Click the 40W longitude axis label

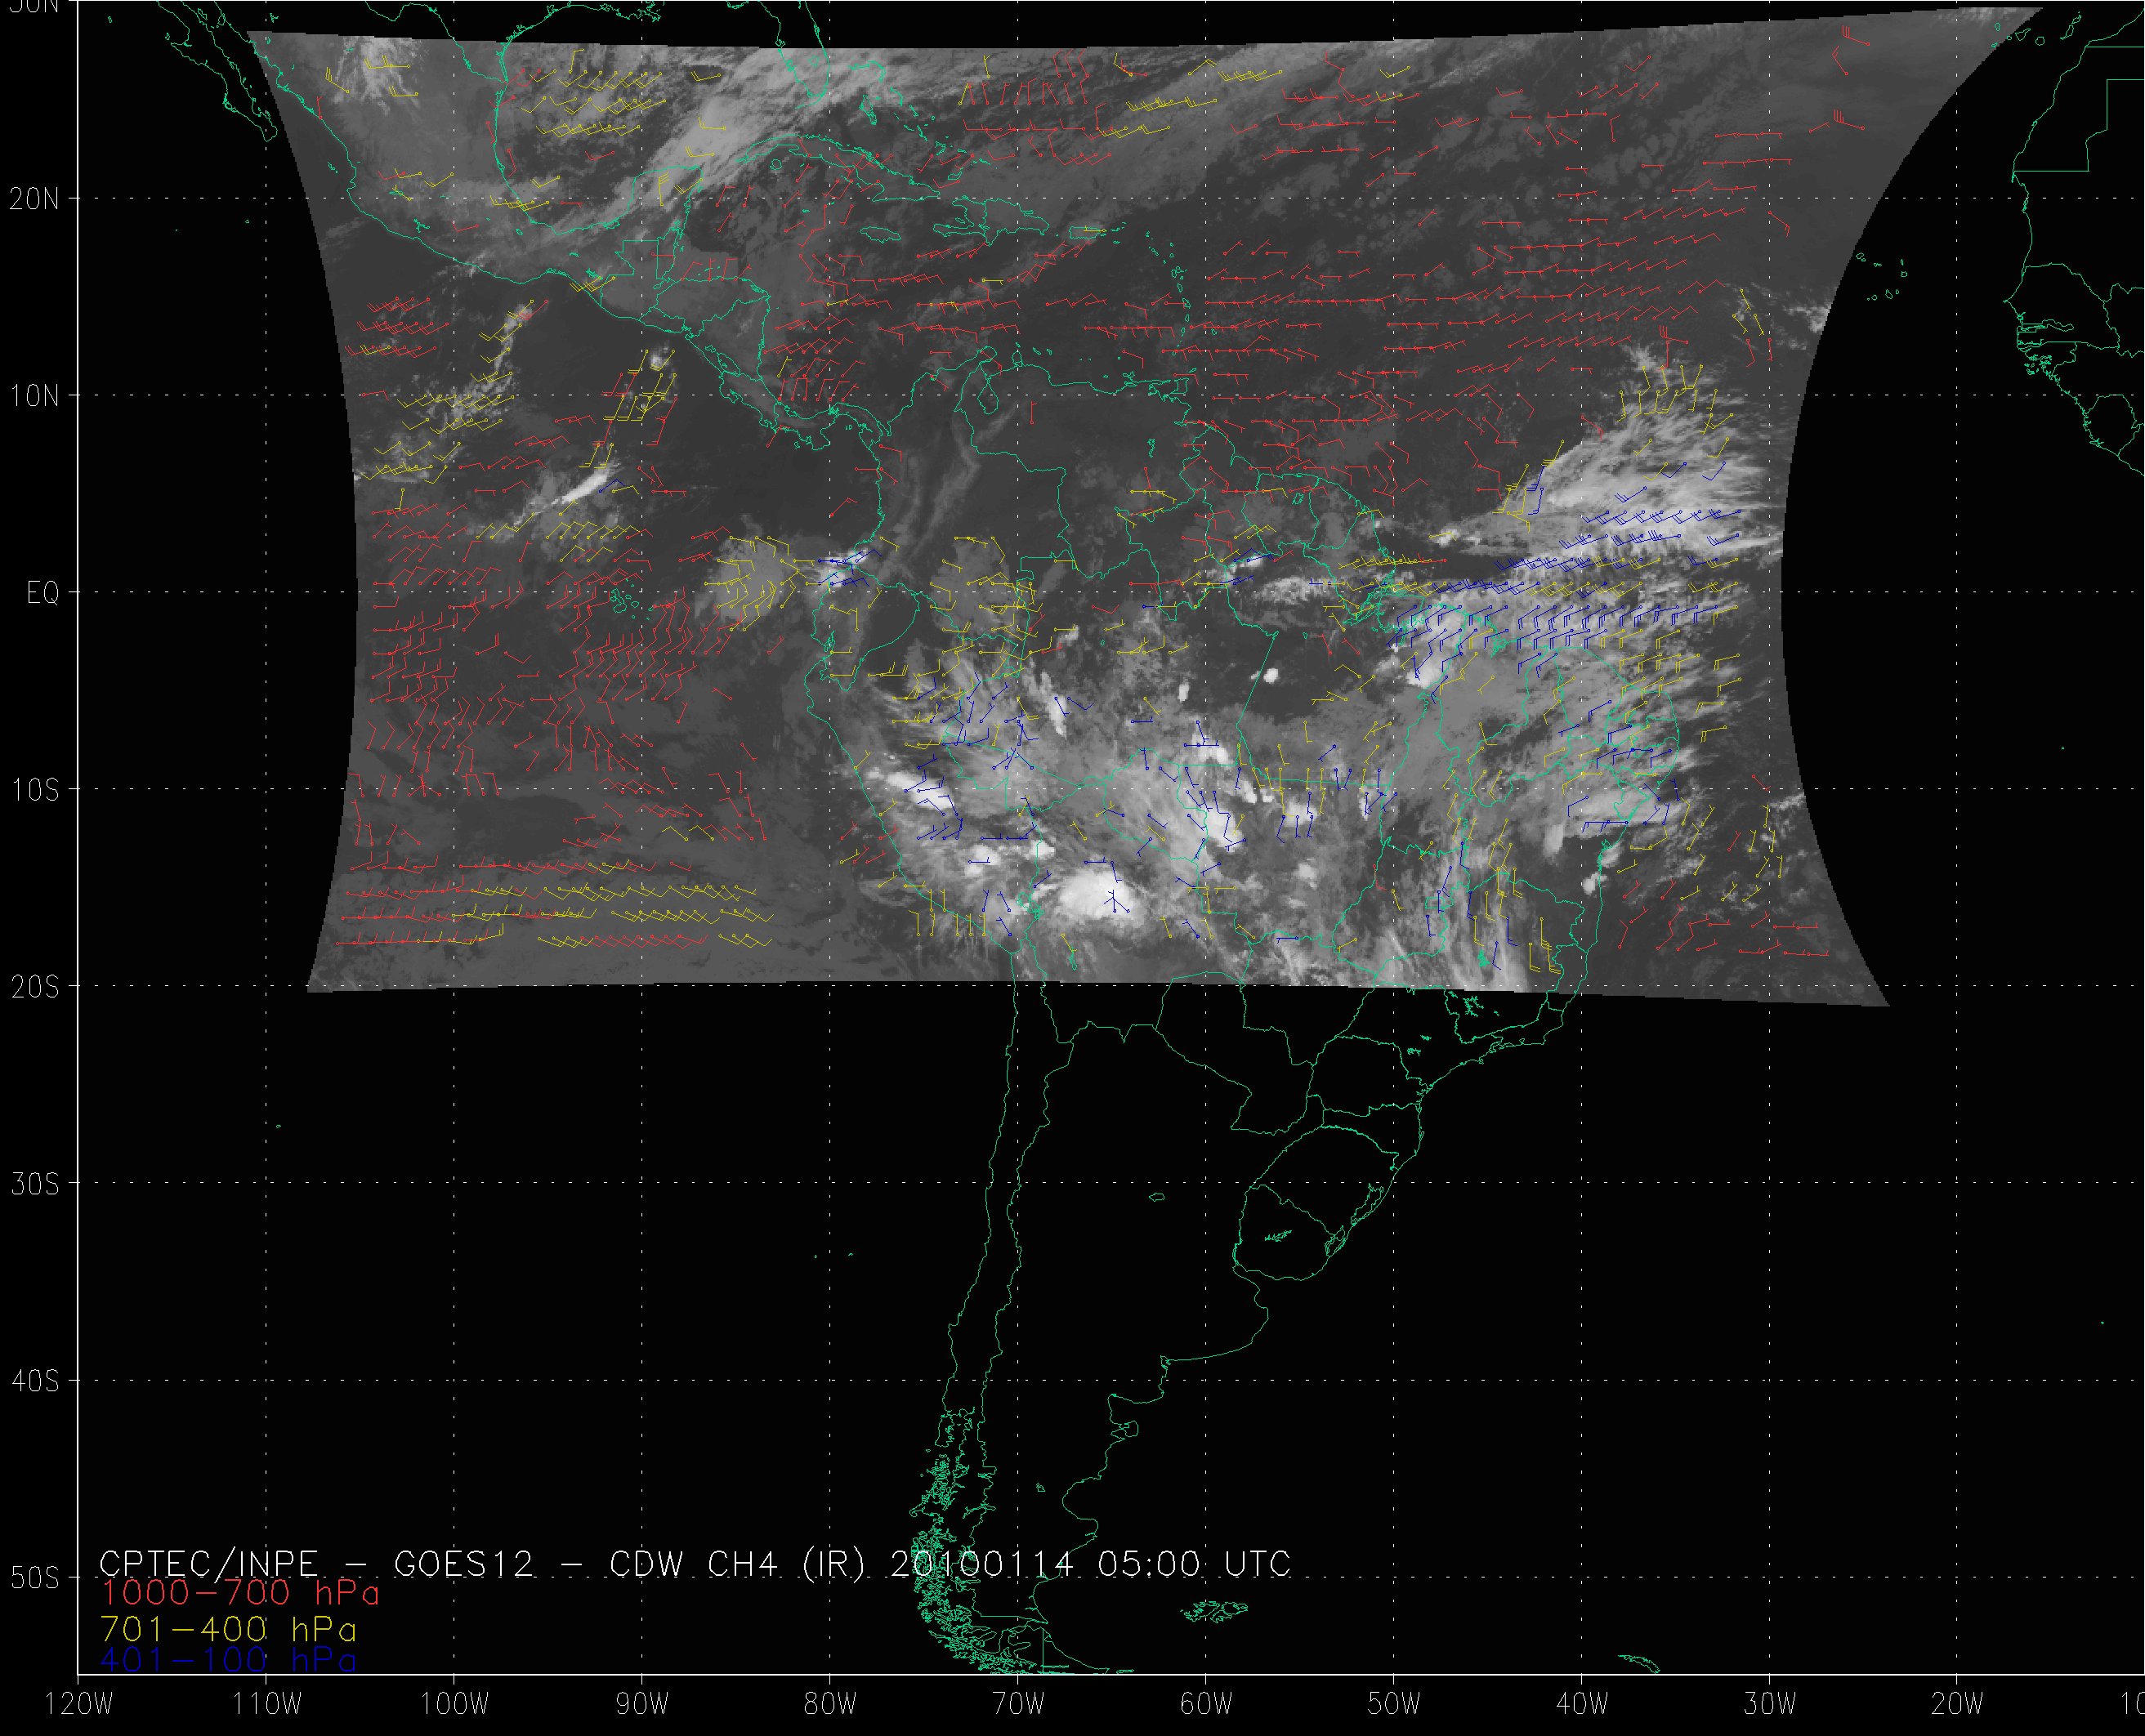pyautogui.click(x=1581, y=1704)
